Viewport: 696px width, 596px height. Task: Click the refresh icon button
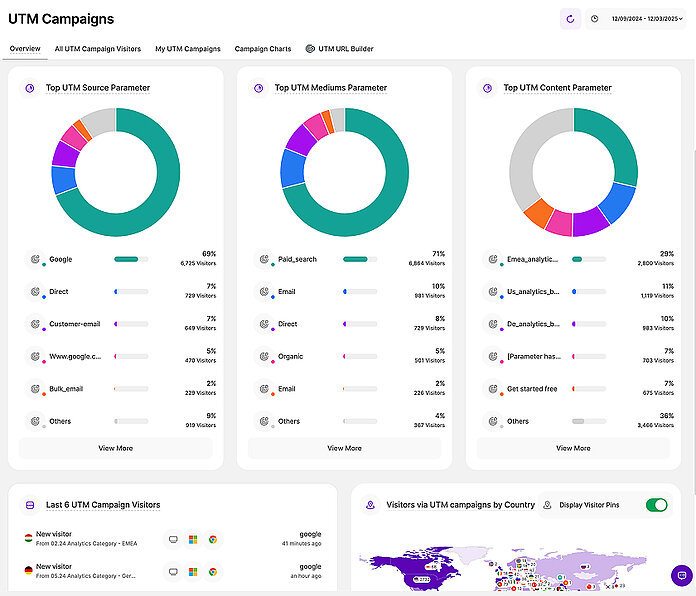[570, 18]
